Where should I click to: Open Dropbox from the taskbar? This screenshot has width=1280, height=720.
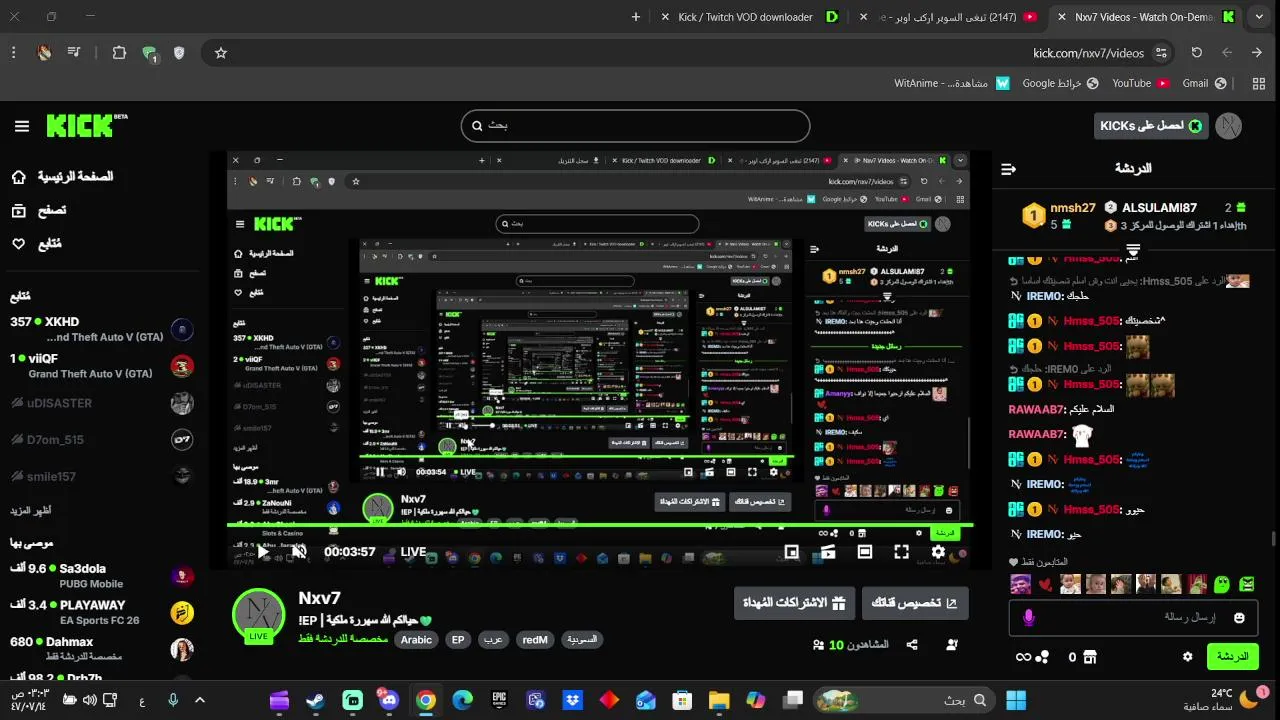(x=572, y=700)
